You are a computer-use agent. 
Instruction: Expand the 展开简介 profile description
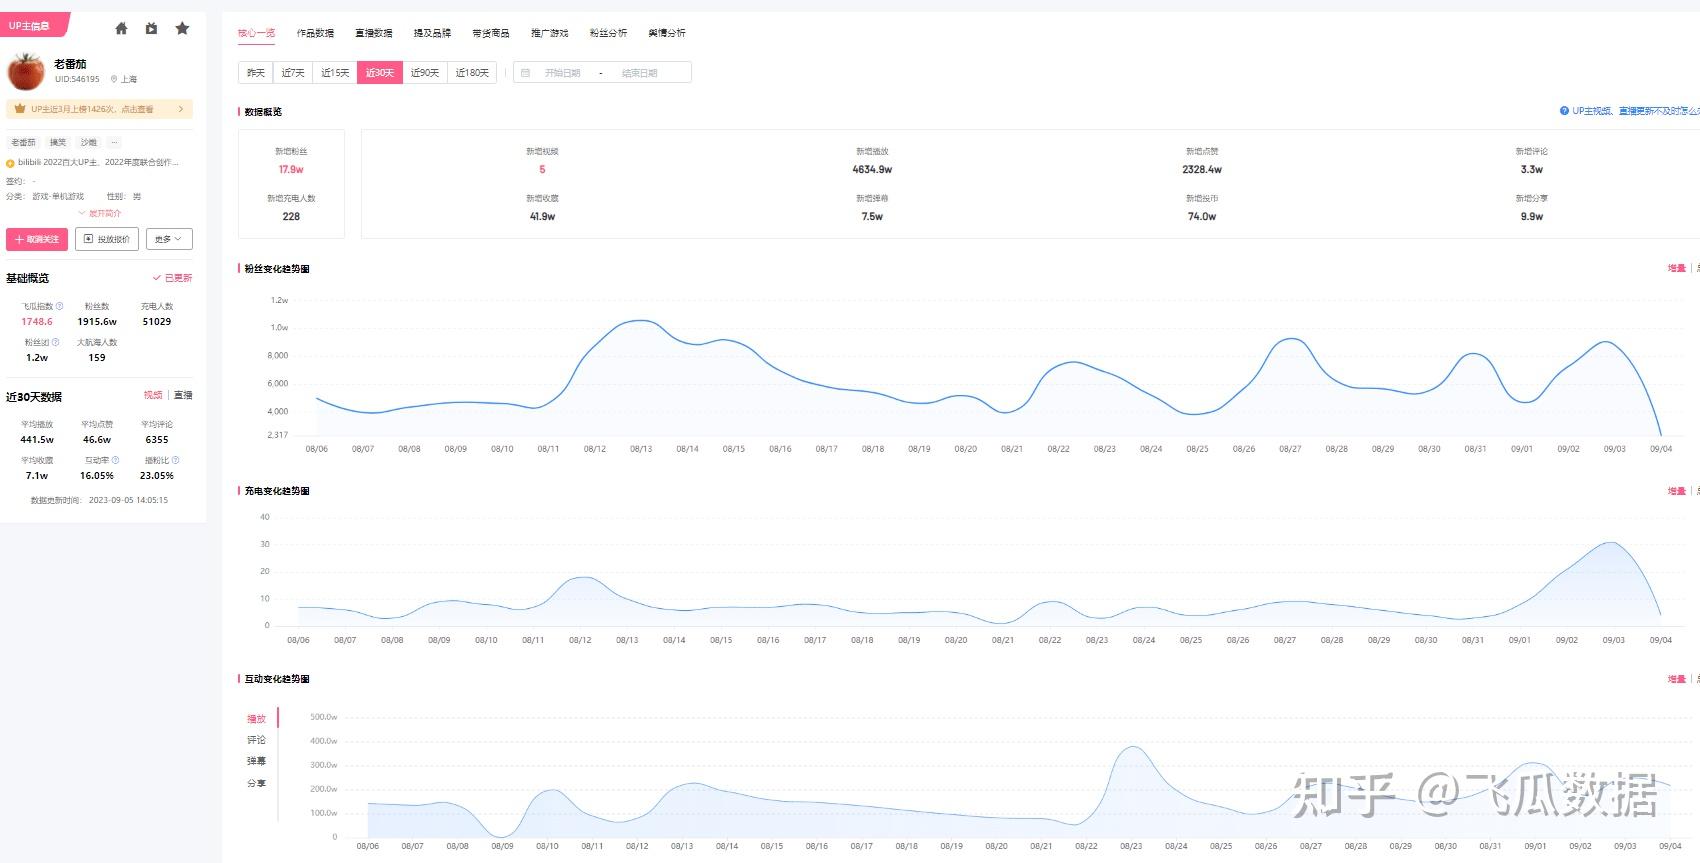pos(100,213)
